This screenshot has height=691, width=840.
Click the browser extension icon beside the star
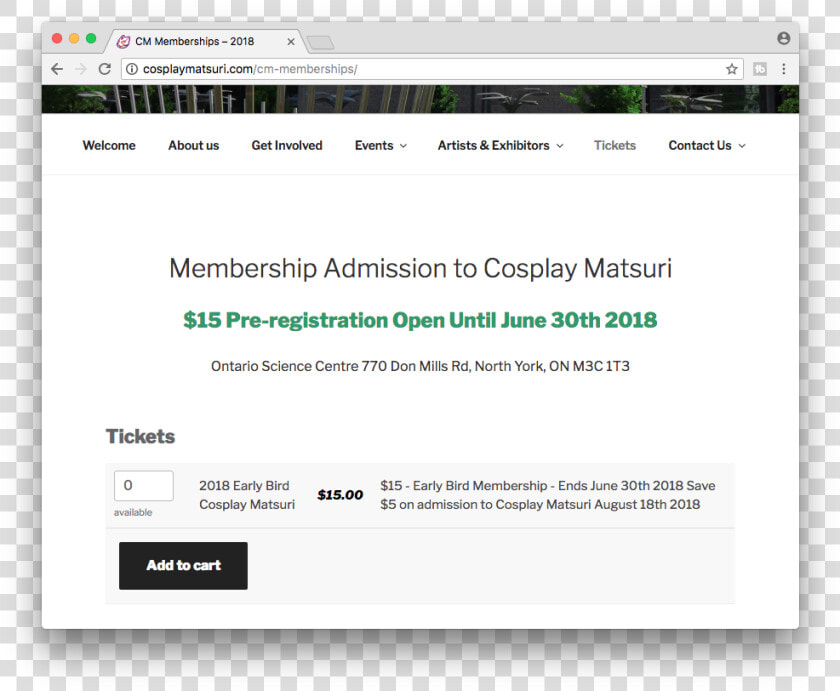tap(760, 69)
